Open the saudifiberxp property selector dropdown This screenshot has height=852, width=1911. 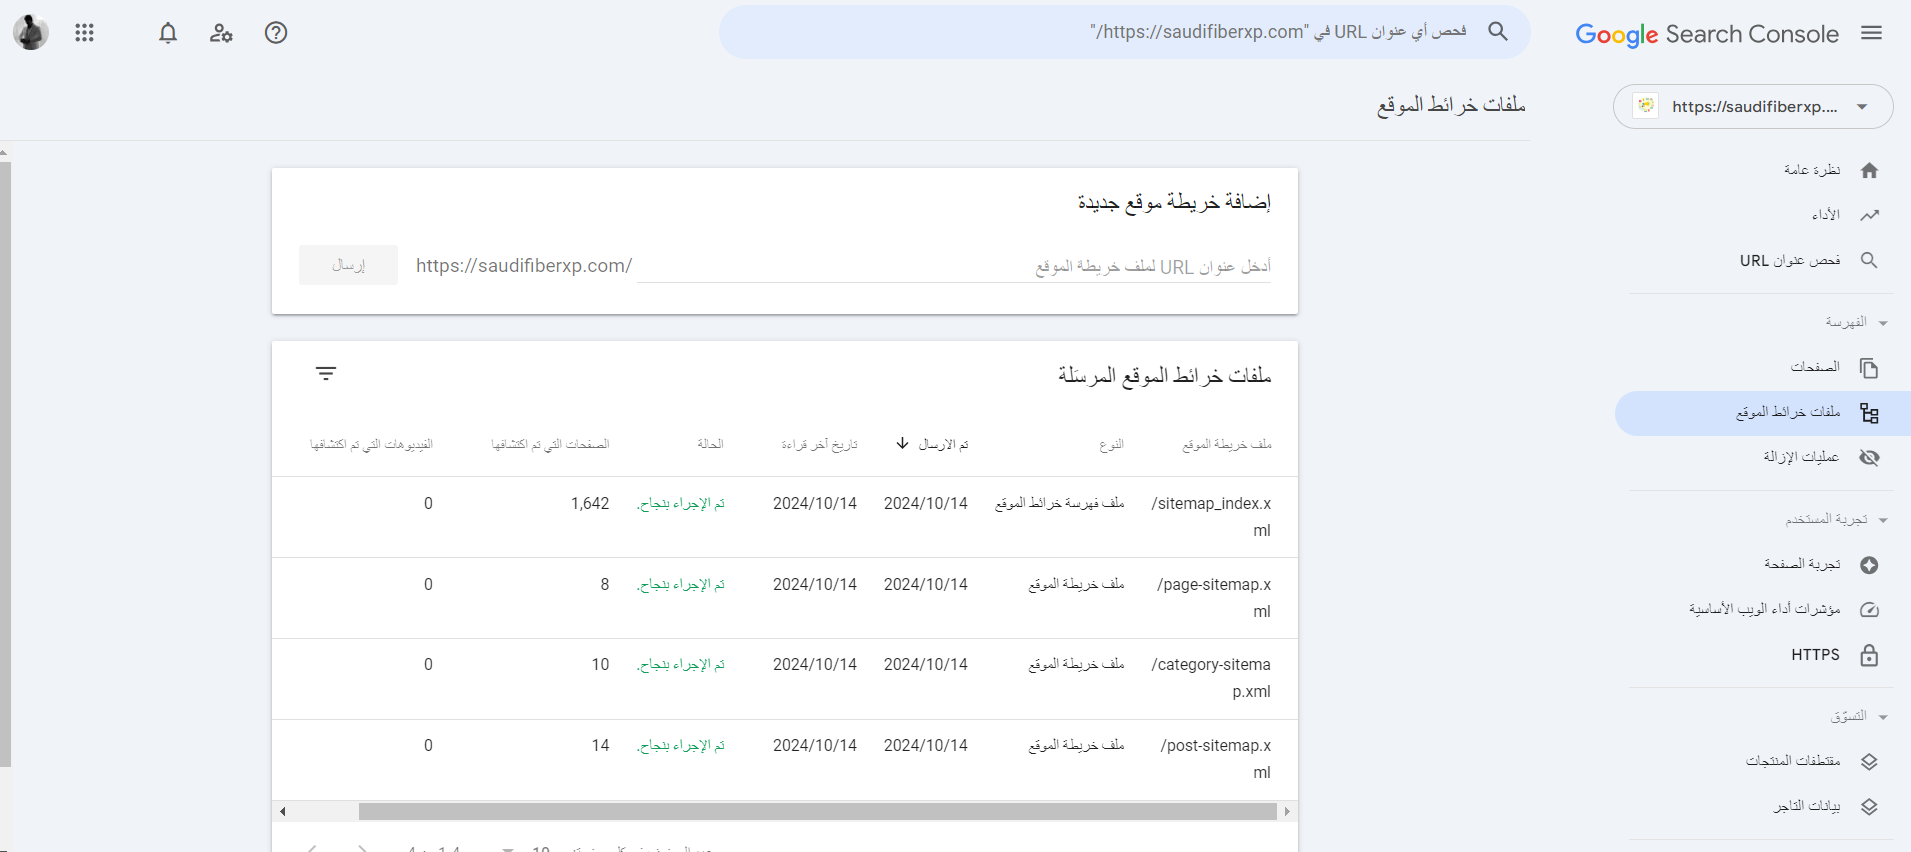pyautogui.click(x=1753, y=107)
